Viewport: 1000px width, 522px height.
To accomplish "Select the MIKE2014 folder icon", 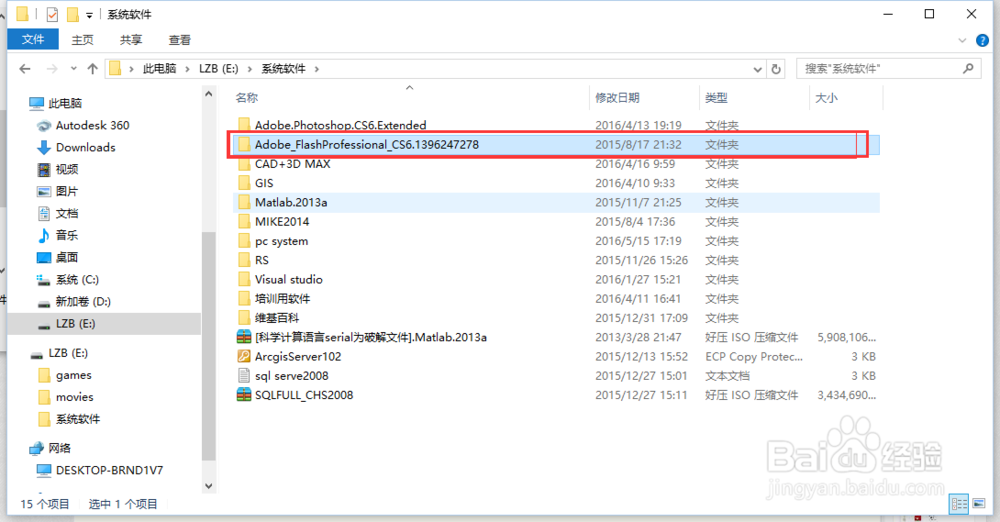I will click(x=244, y=221).
